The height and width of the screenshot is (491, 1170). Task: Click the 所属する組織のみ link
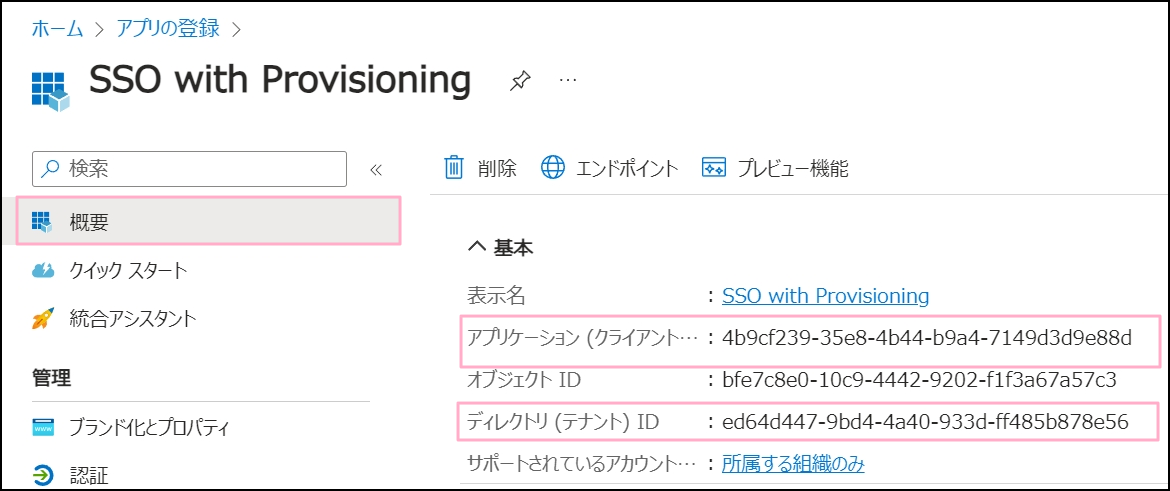tap(793, 464)
